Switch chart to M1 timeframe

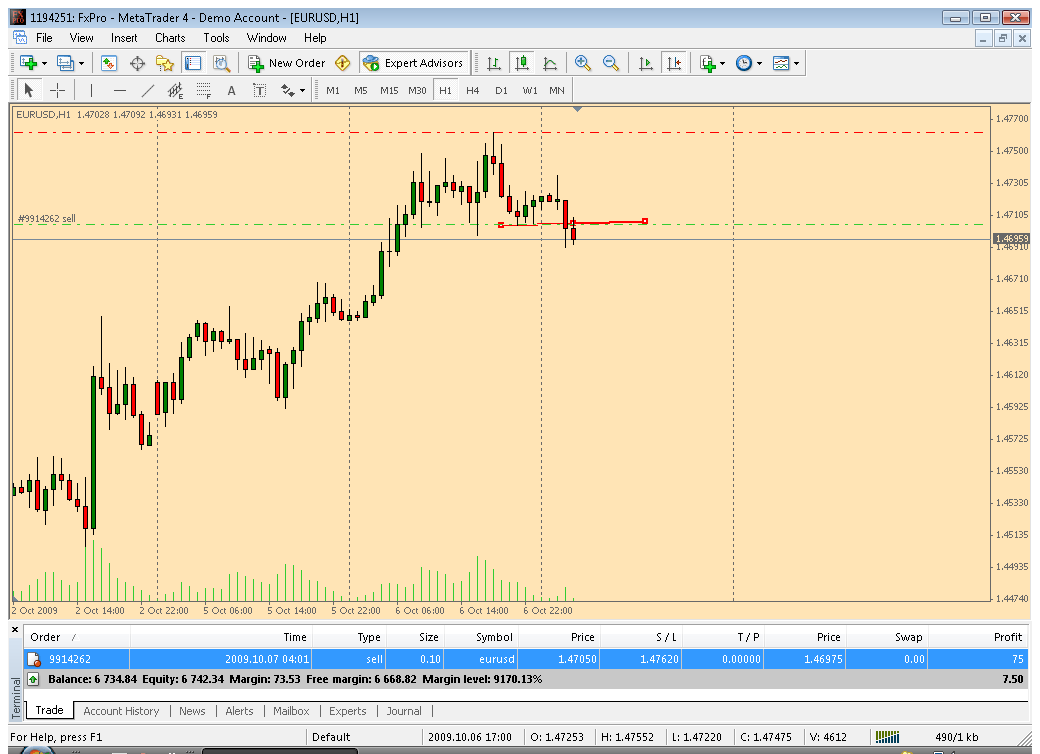(333, 90)
